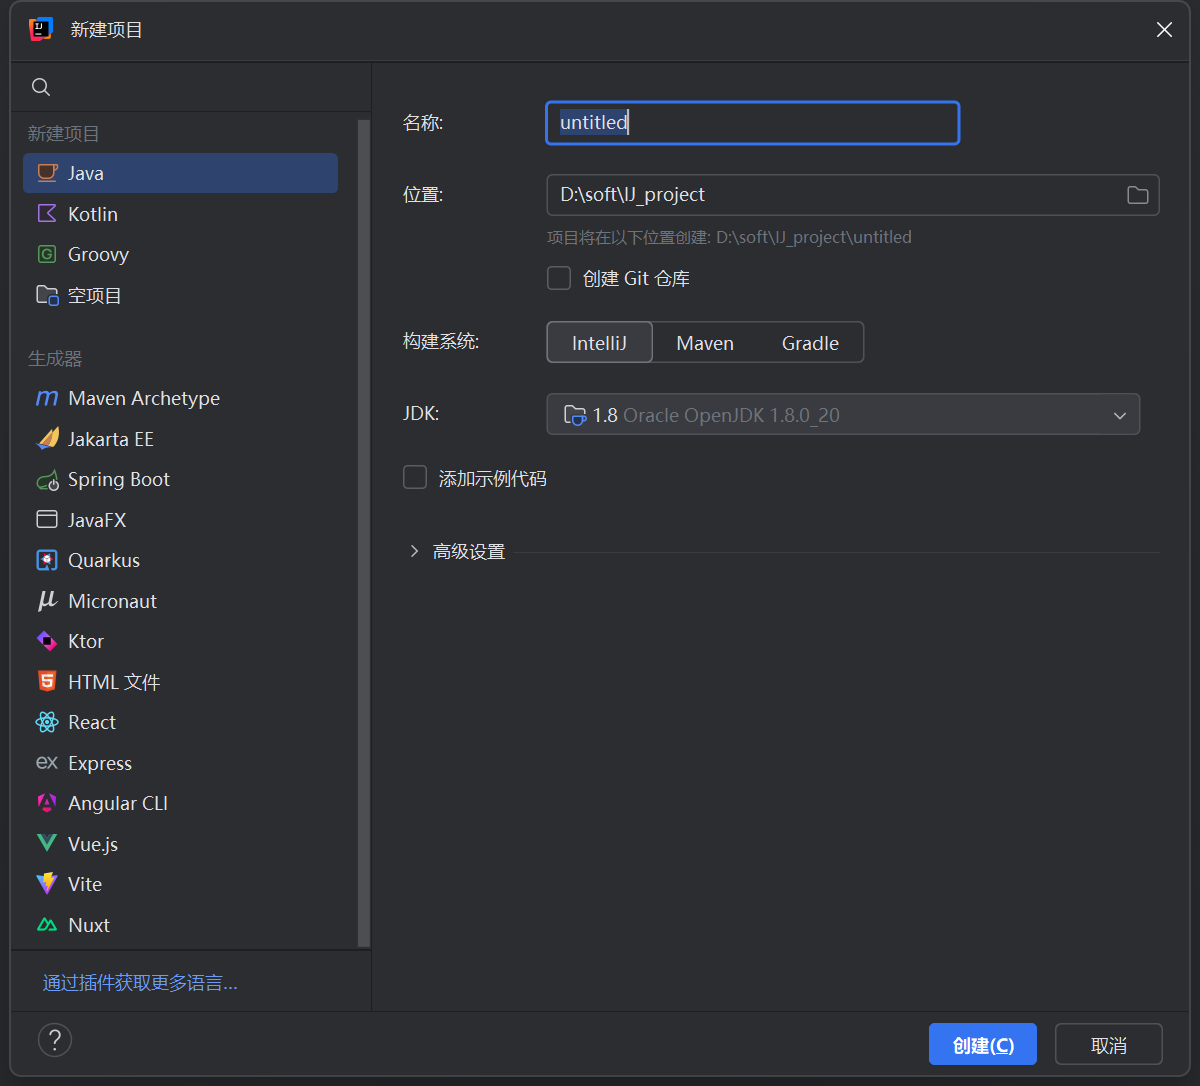Select the Kotlin language icon

(46, 213)
